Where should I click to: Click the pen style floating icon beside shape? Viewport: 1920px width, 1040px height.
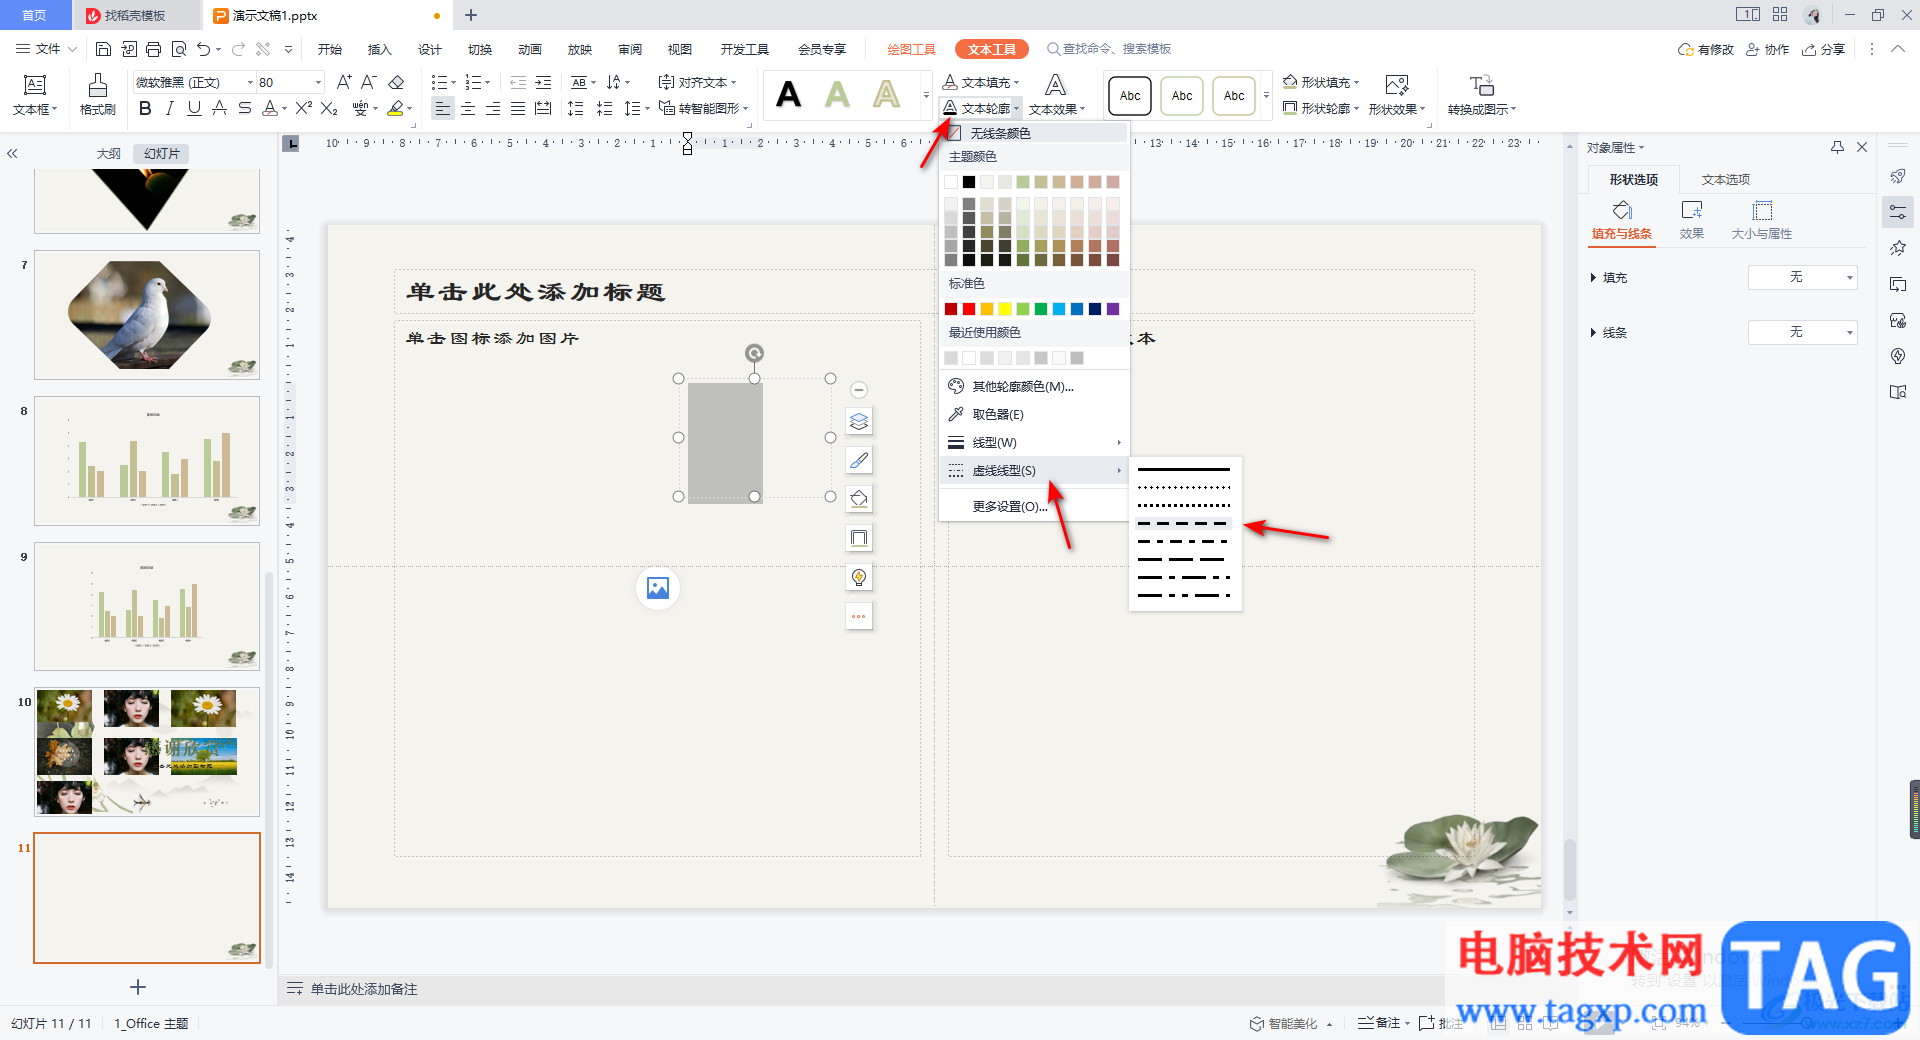point(859,460)
